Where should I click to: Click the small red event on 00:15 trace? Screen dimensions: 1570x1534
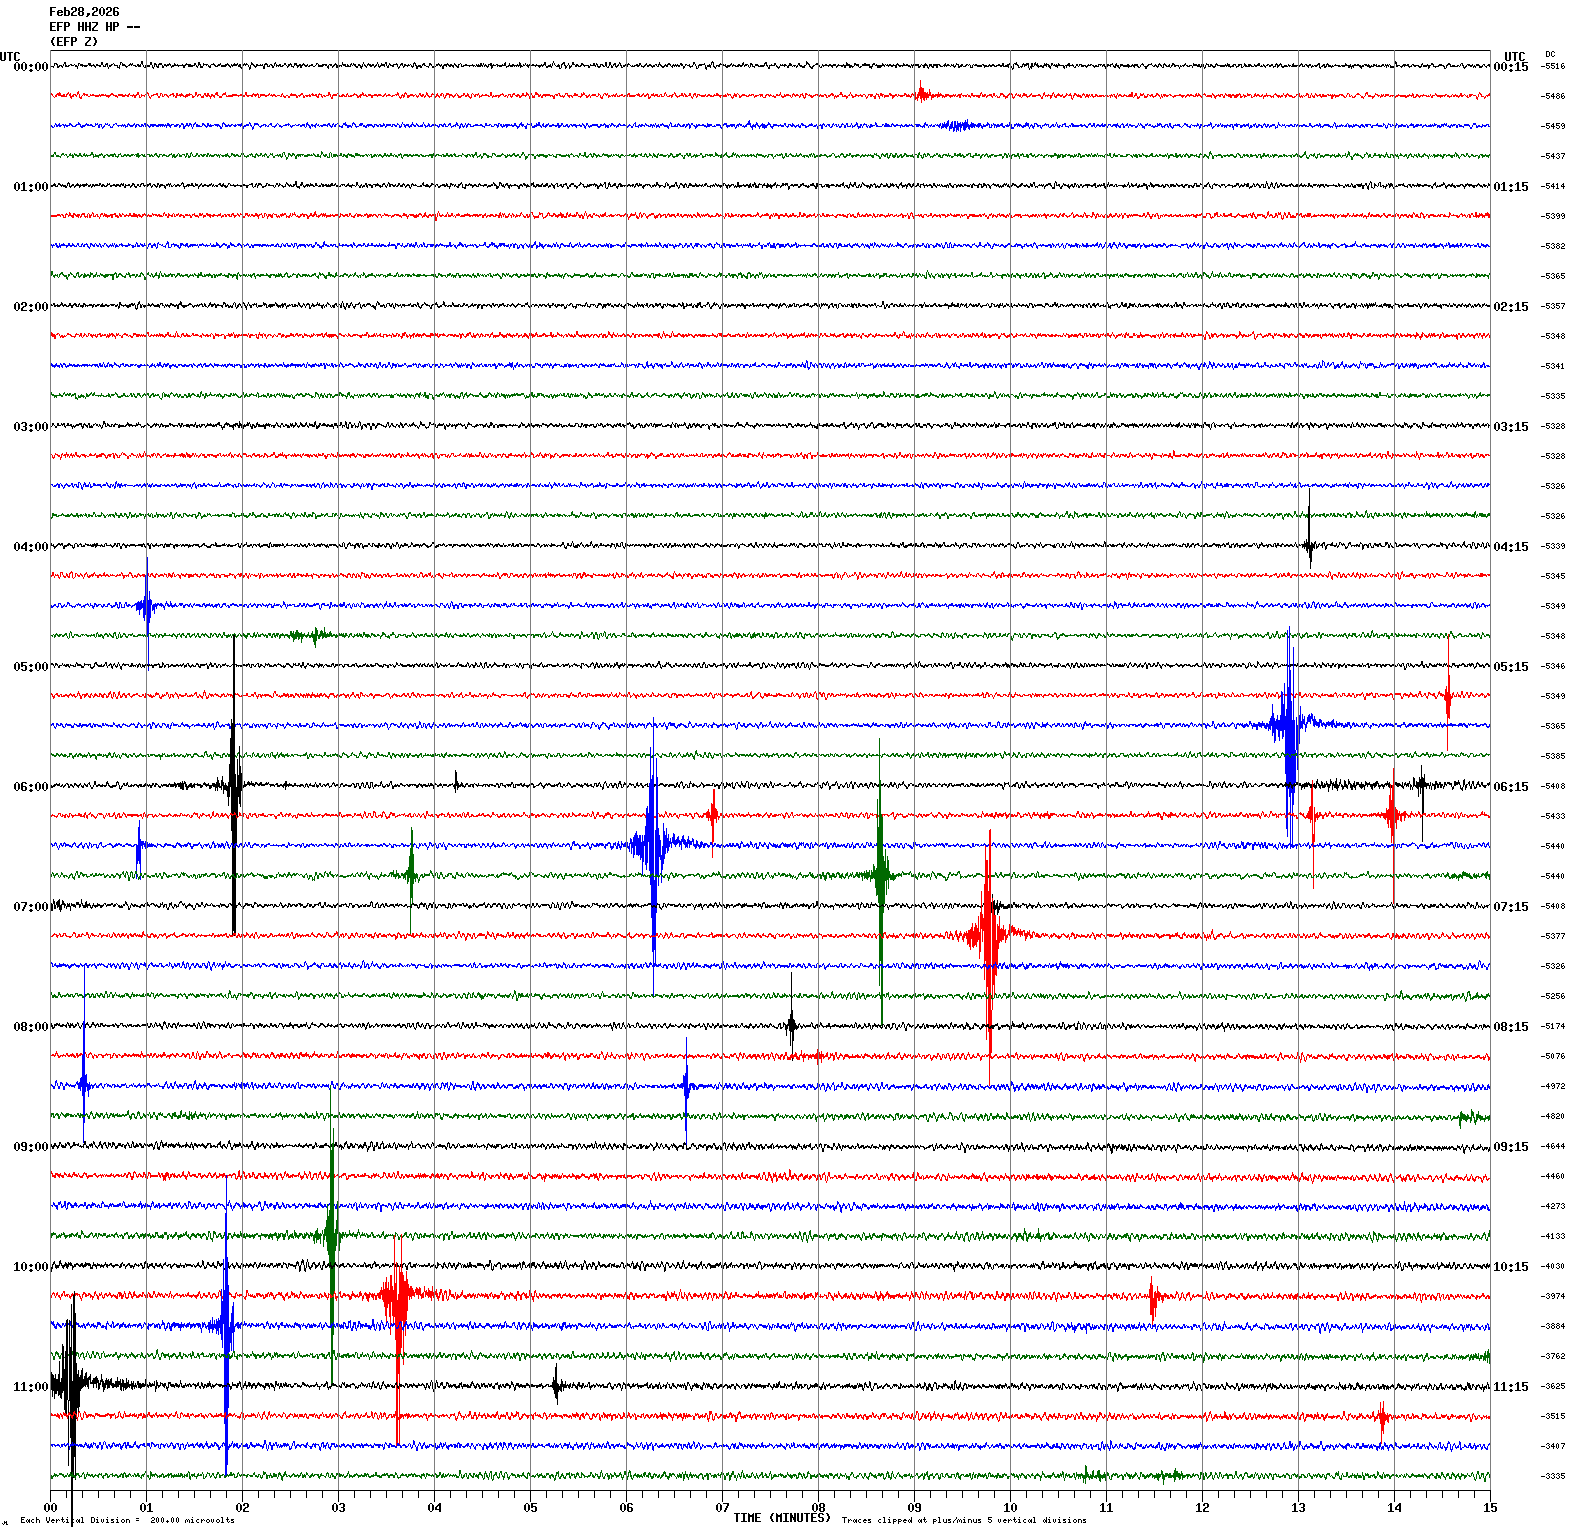pyautogui.click(x=921, y=95)
